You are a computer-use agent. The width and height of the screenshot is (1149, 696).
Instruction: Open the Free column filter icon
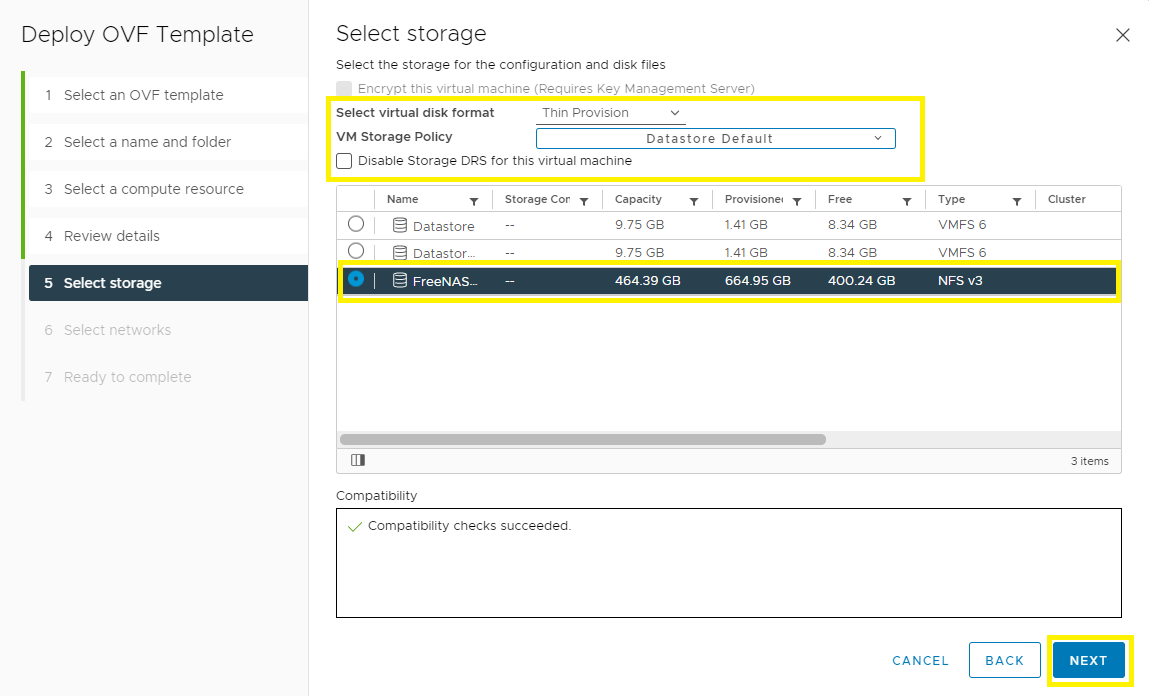[x=907, y=201]
